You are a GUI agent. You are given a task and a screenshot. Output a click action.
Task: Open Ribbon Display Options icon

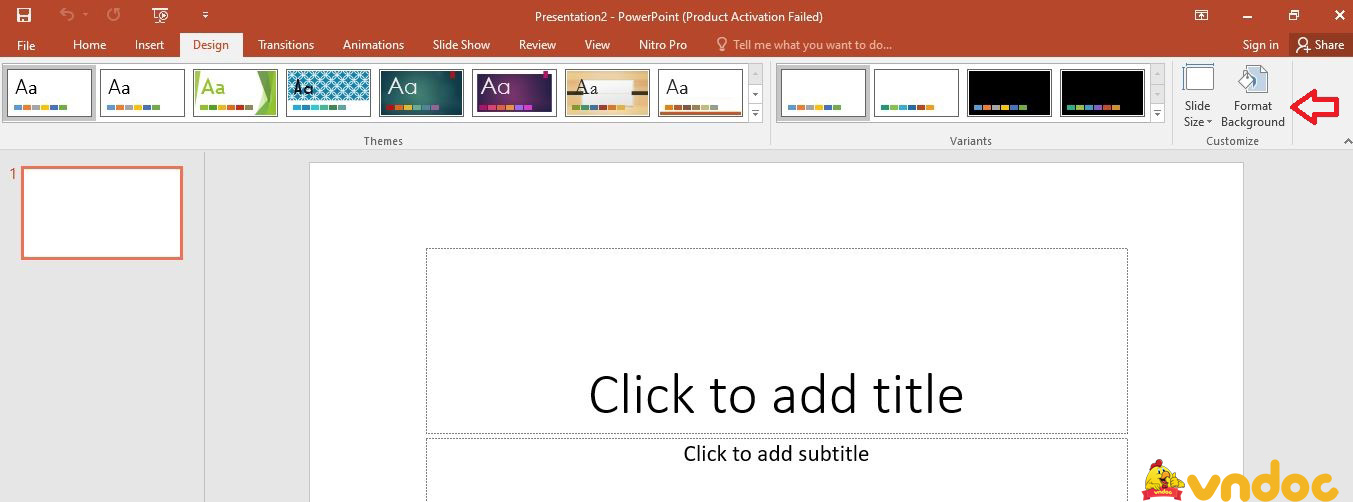pyautogui.click(x=1201, y=15)
